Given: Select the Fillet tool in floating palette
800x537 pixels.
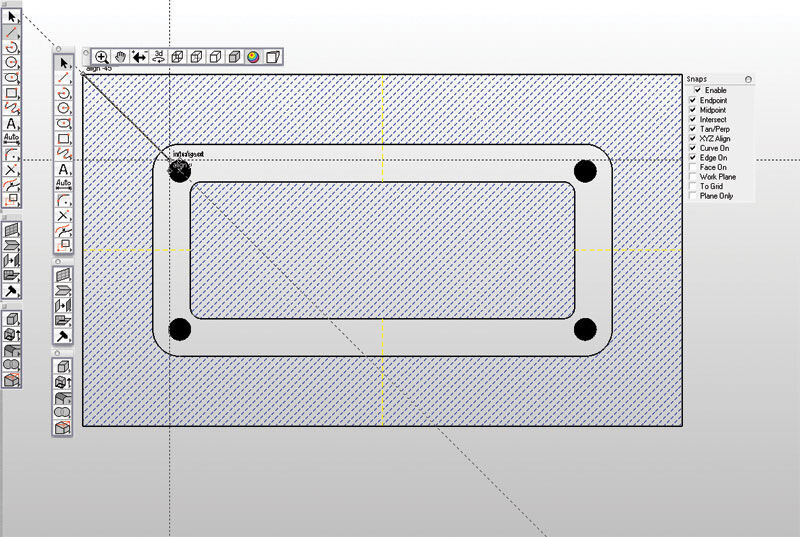Looking at the screenshot, I should coord(63,200).
